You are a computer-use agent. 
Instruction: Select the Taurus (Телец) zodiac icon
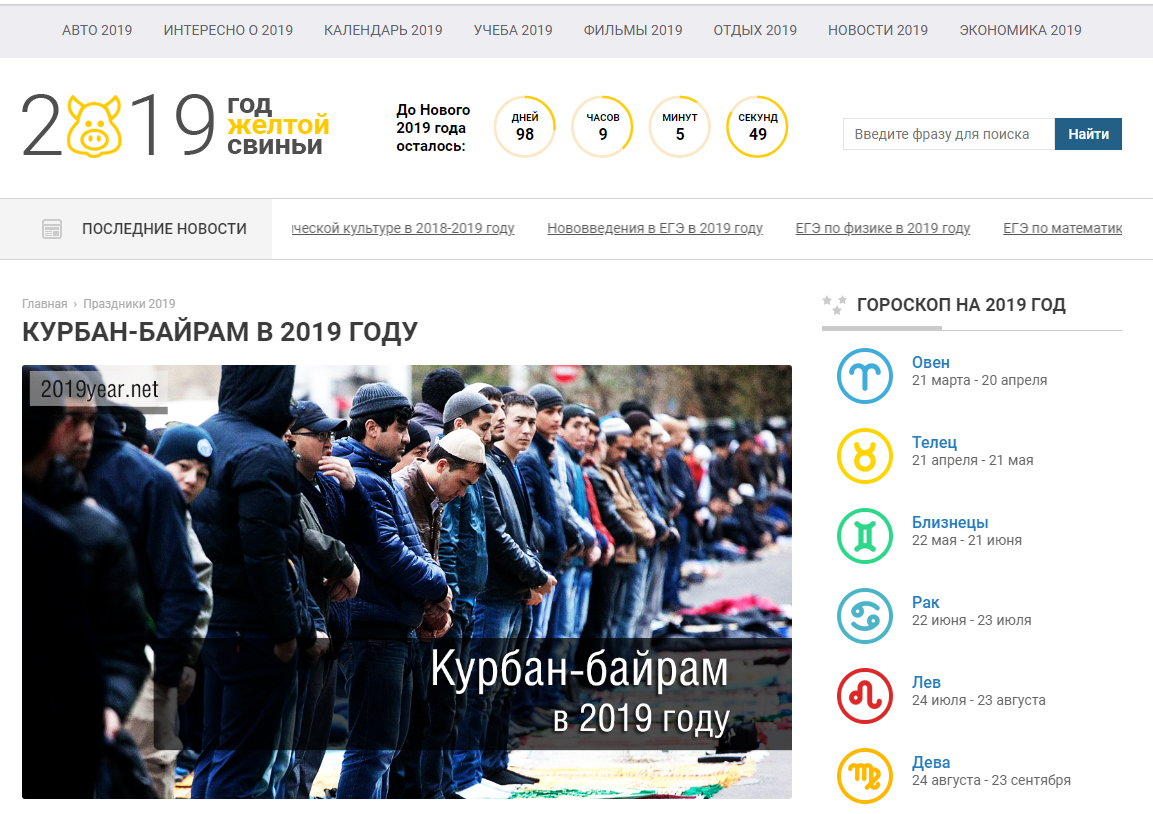click(864, 455)
